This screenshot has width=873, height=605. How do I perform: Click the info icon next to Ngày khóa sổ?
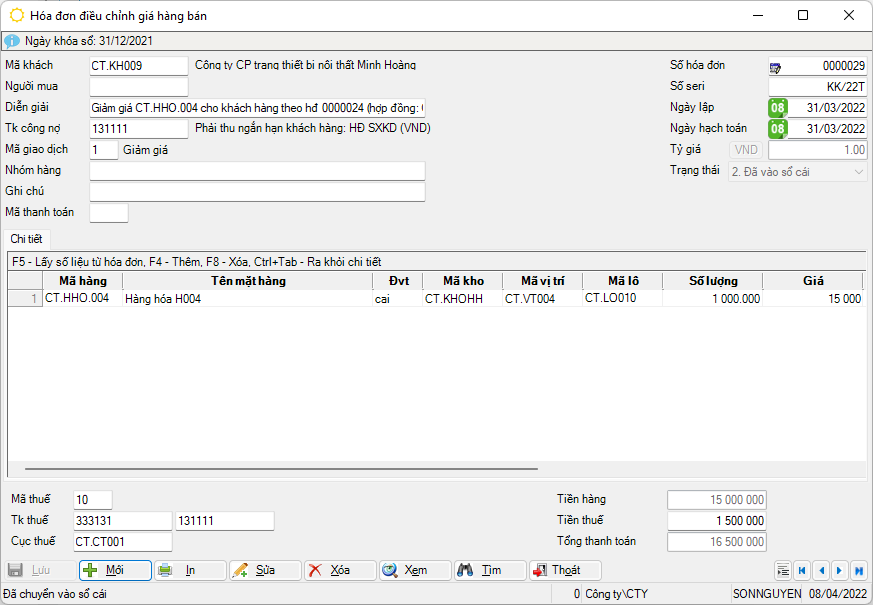click(x=12, y=41)
